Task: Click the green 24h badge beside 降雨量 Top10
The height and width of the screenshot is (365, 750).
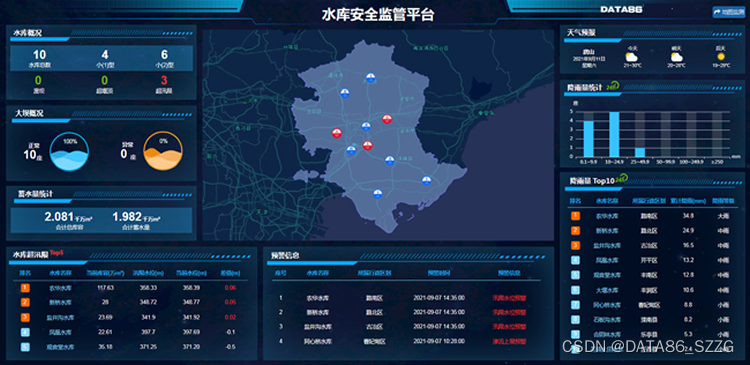Action: pyautogui.click(x=621, y=178)
